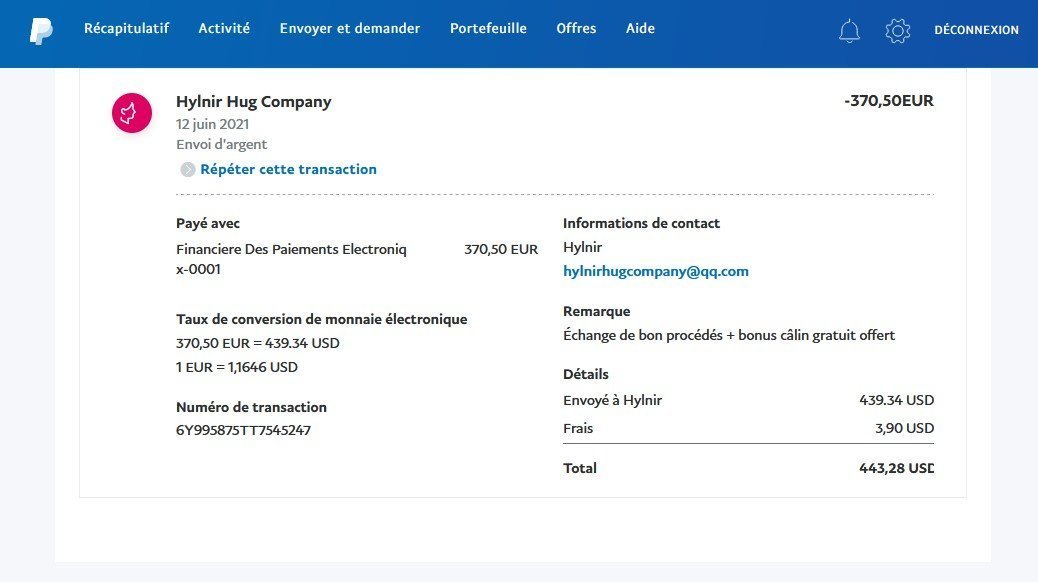Navigate to Offres

[x=576, y=29]
